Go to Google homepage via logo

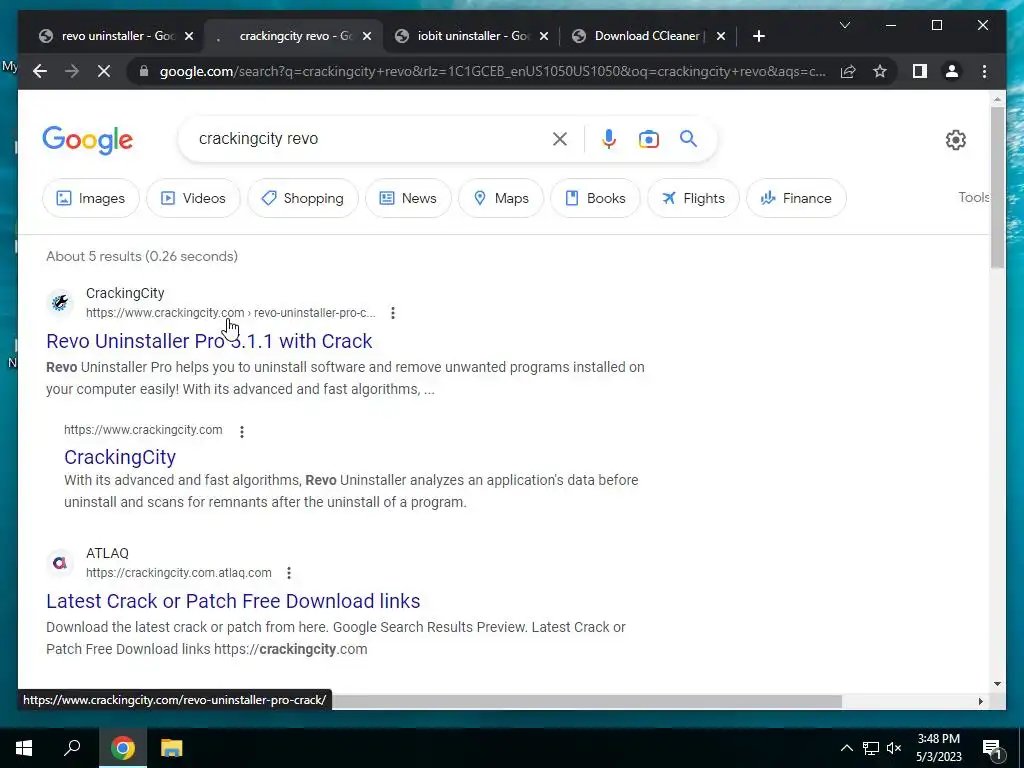88,140
